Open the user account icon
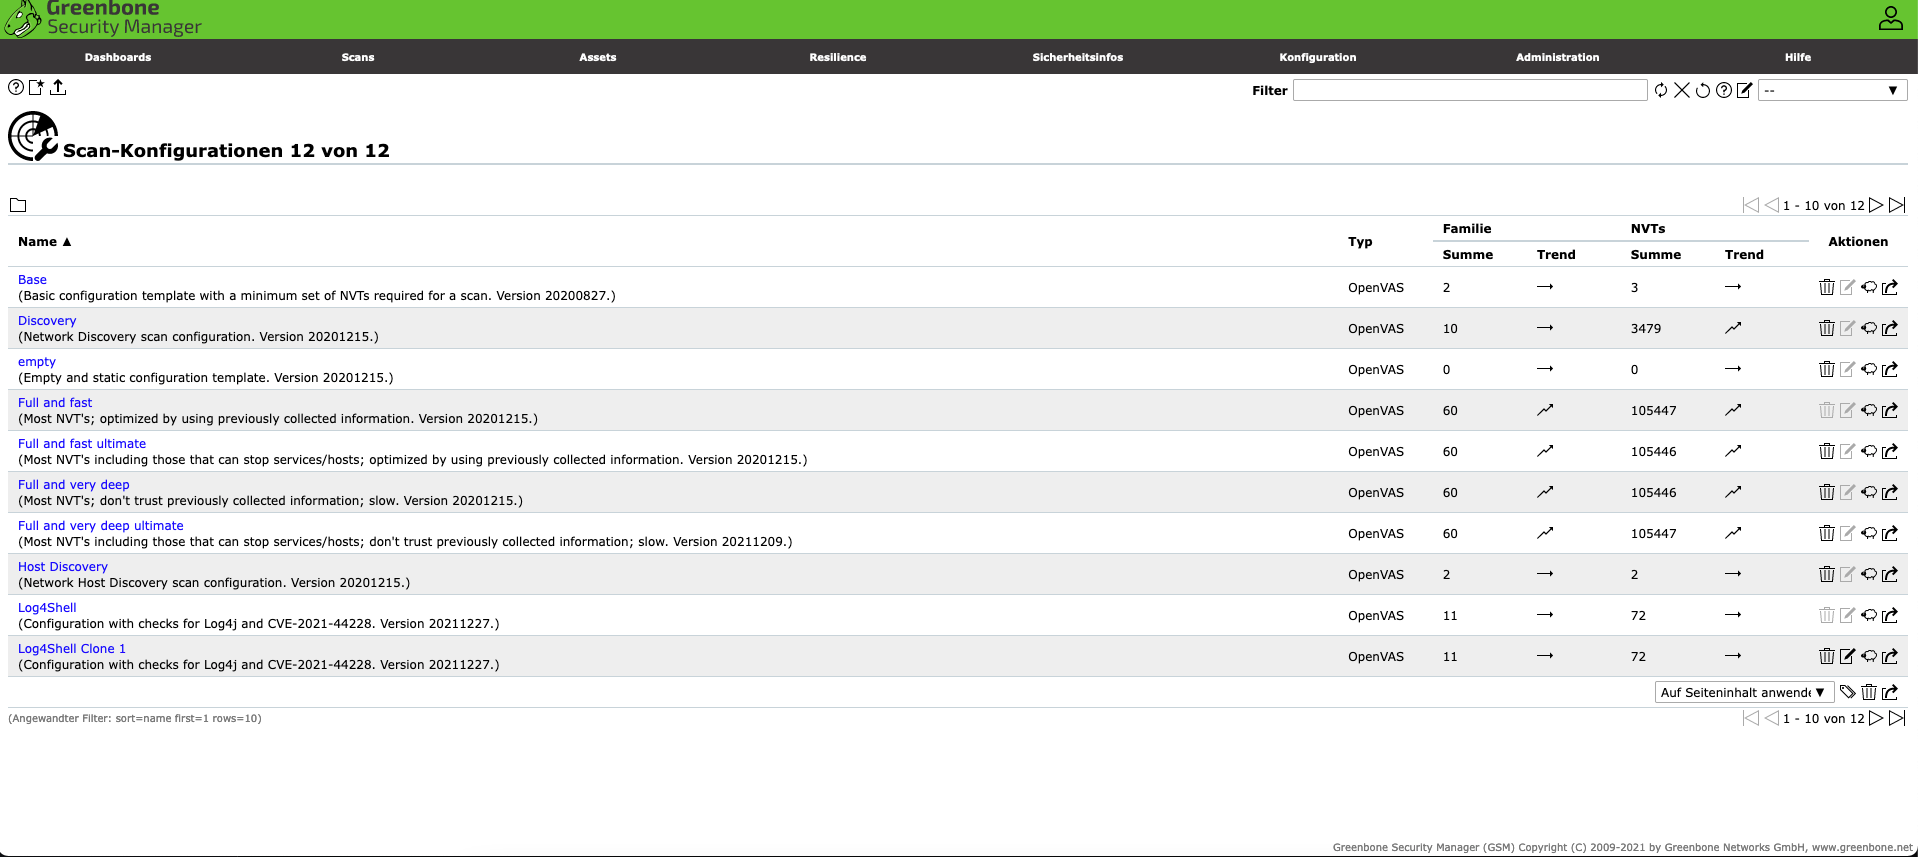Viewport: 1918px width, 857px height. (x=1891, y=18)
